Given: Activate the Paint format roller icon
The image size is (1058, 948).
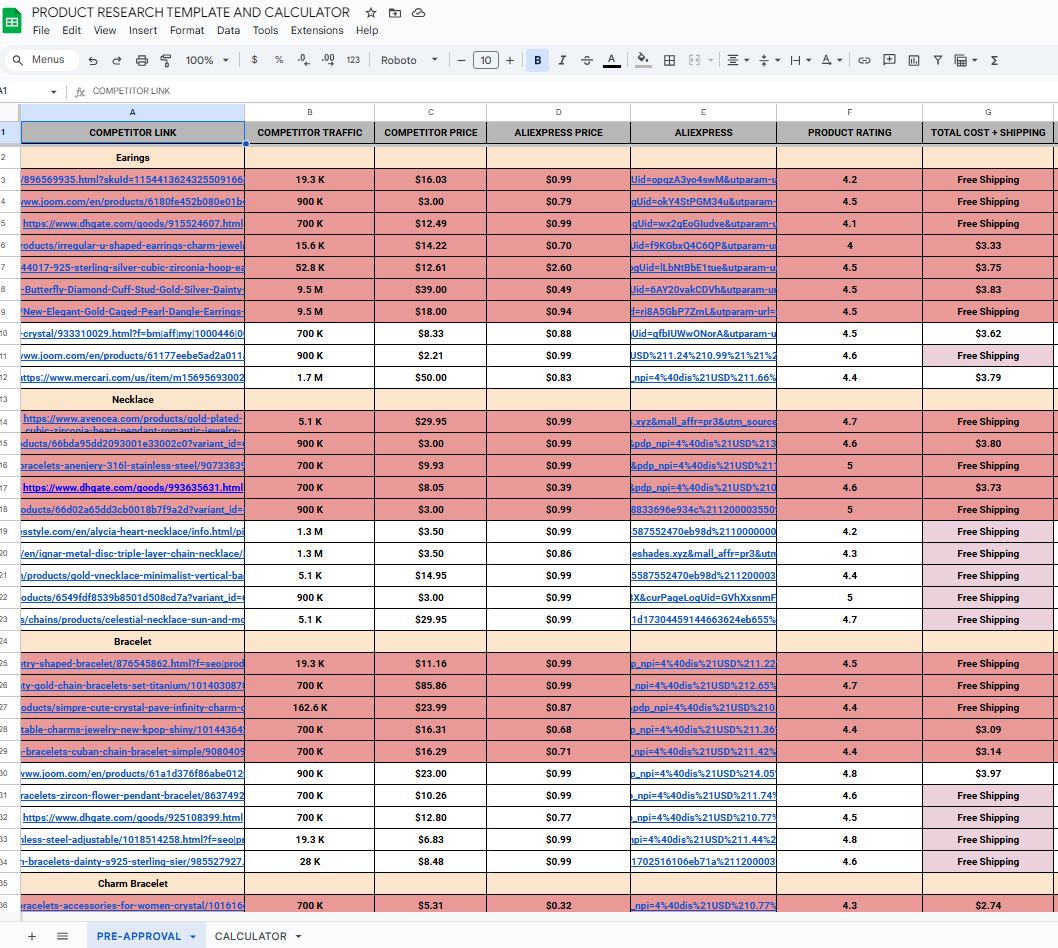Looking at the screenshot, I should click(165, 61).
